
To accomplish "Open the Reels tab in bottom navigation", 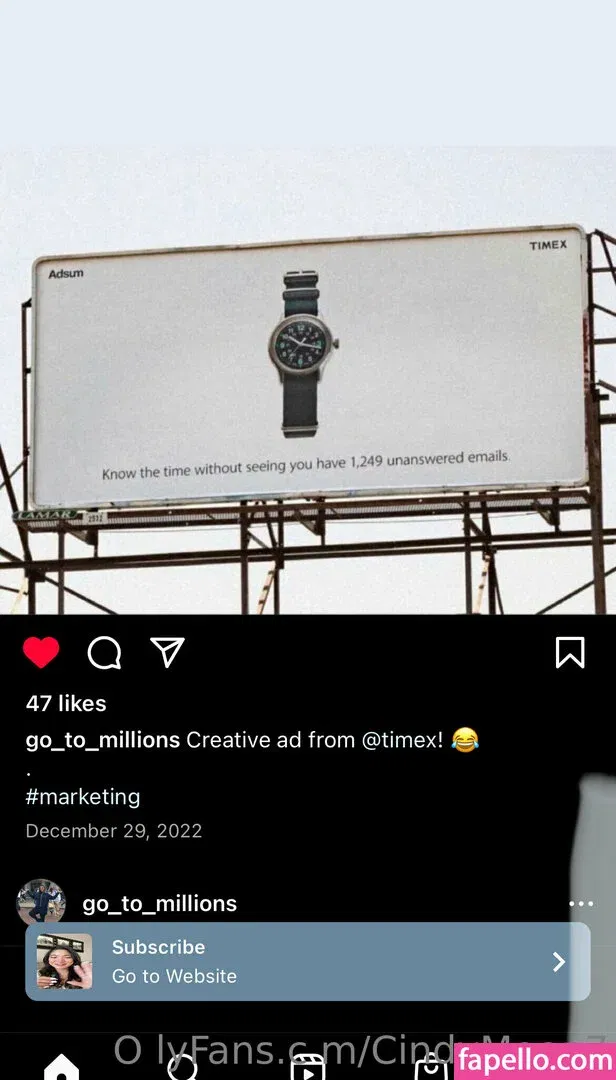I will tap(307, 1066).
